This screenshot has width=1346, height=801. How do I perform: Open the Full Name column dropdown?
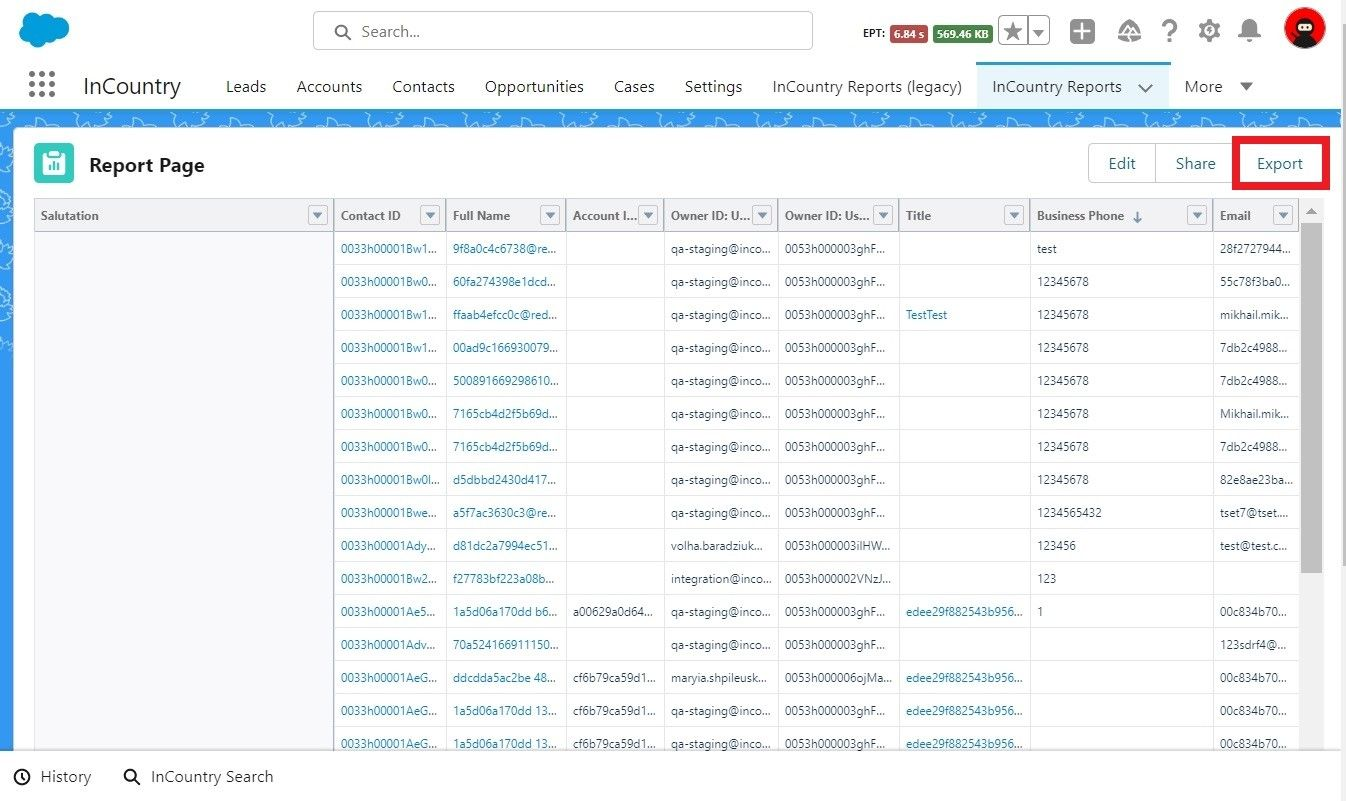549,215
